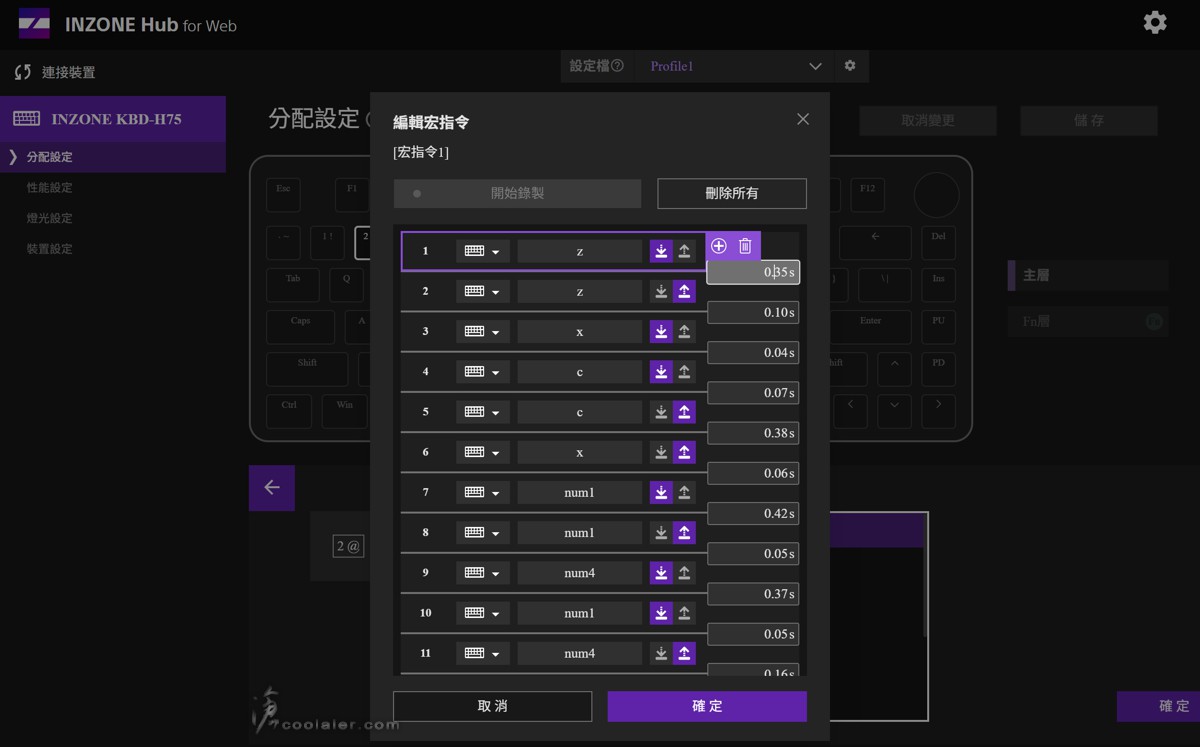
Task: Edit the 0.42s delay field
Action: click(753, 513)
